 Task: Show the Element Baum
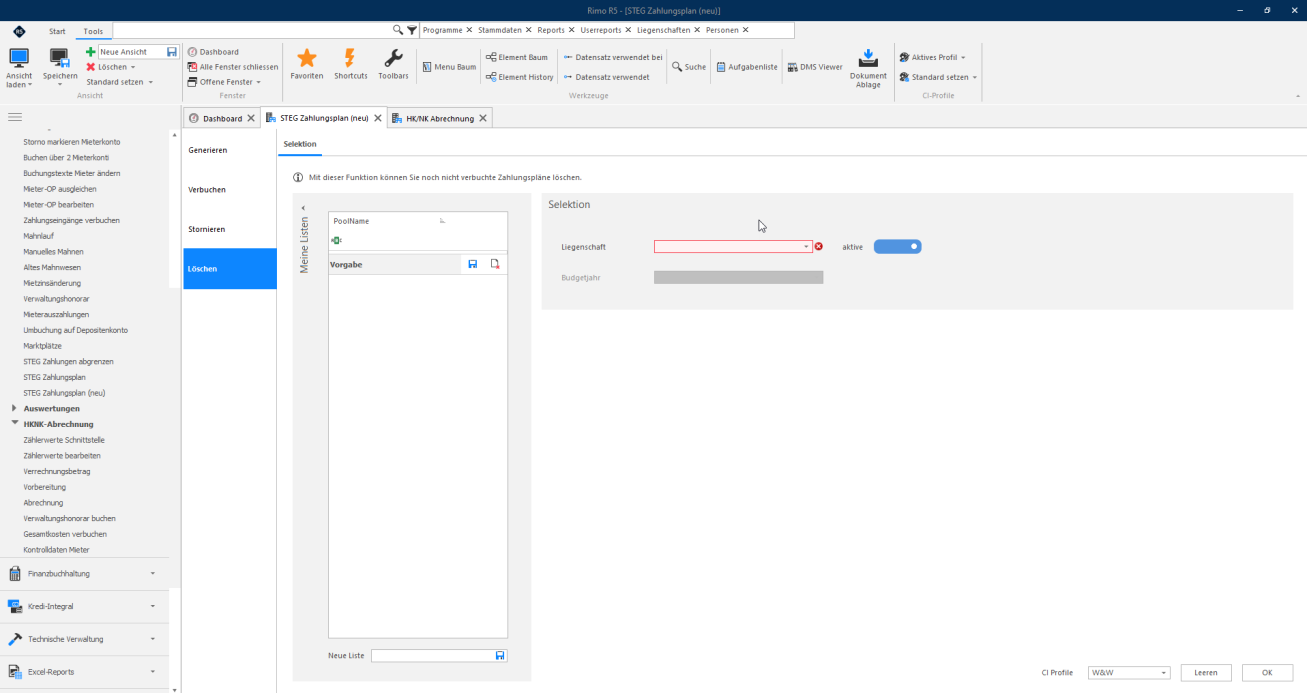tap(517, 58)
